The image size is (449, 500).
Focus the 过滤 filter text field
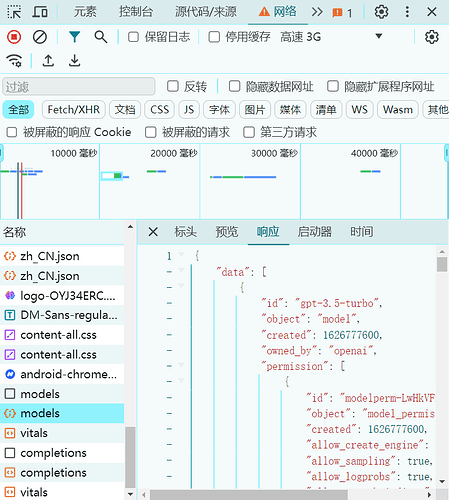pos(79,87)
